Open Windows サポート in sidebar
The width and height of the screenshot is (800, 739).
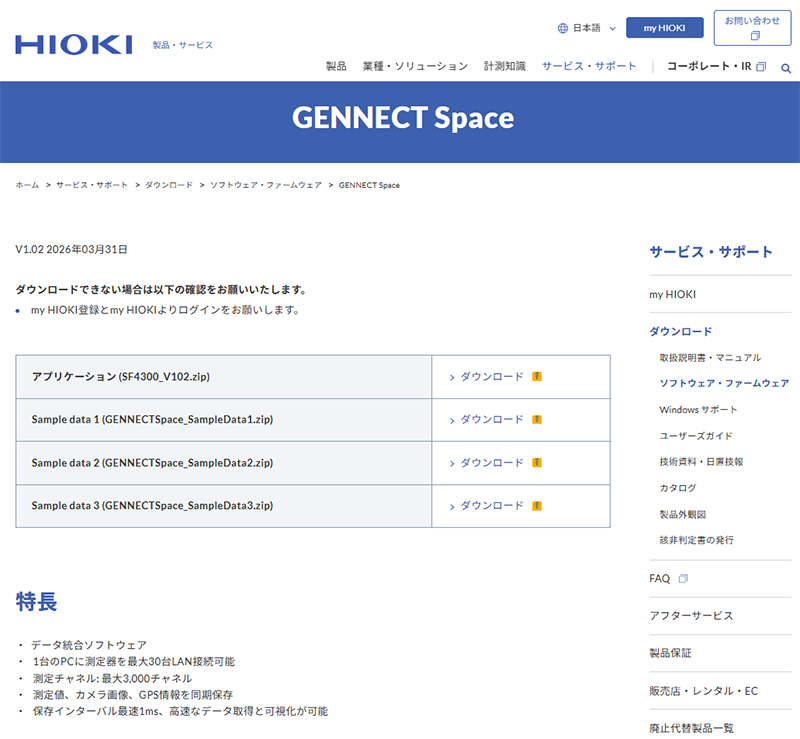tap(698, 409)
